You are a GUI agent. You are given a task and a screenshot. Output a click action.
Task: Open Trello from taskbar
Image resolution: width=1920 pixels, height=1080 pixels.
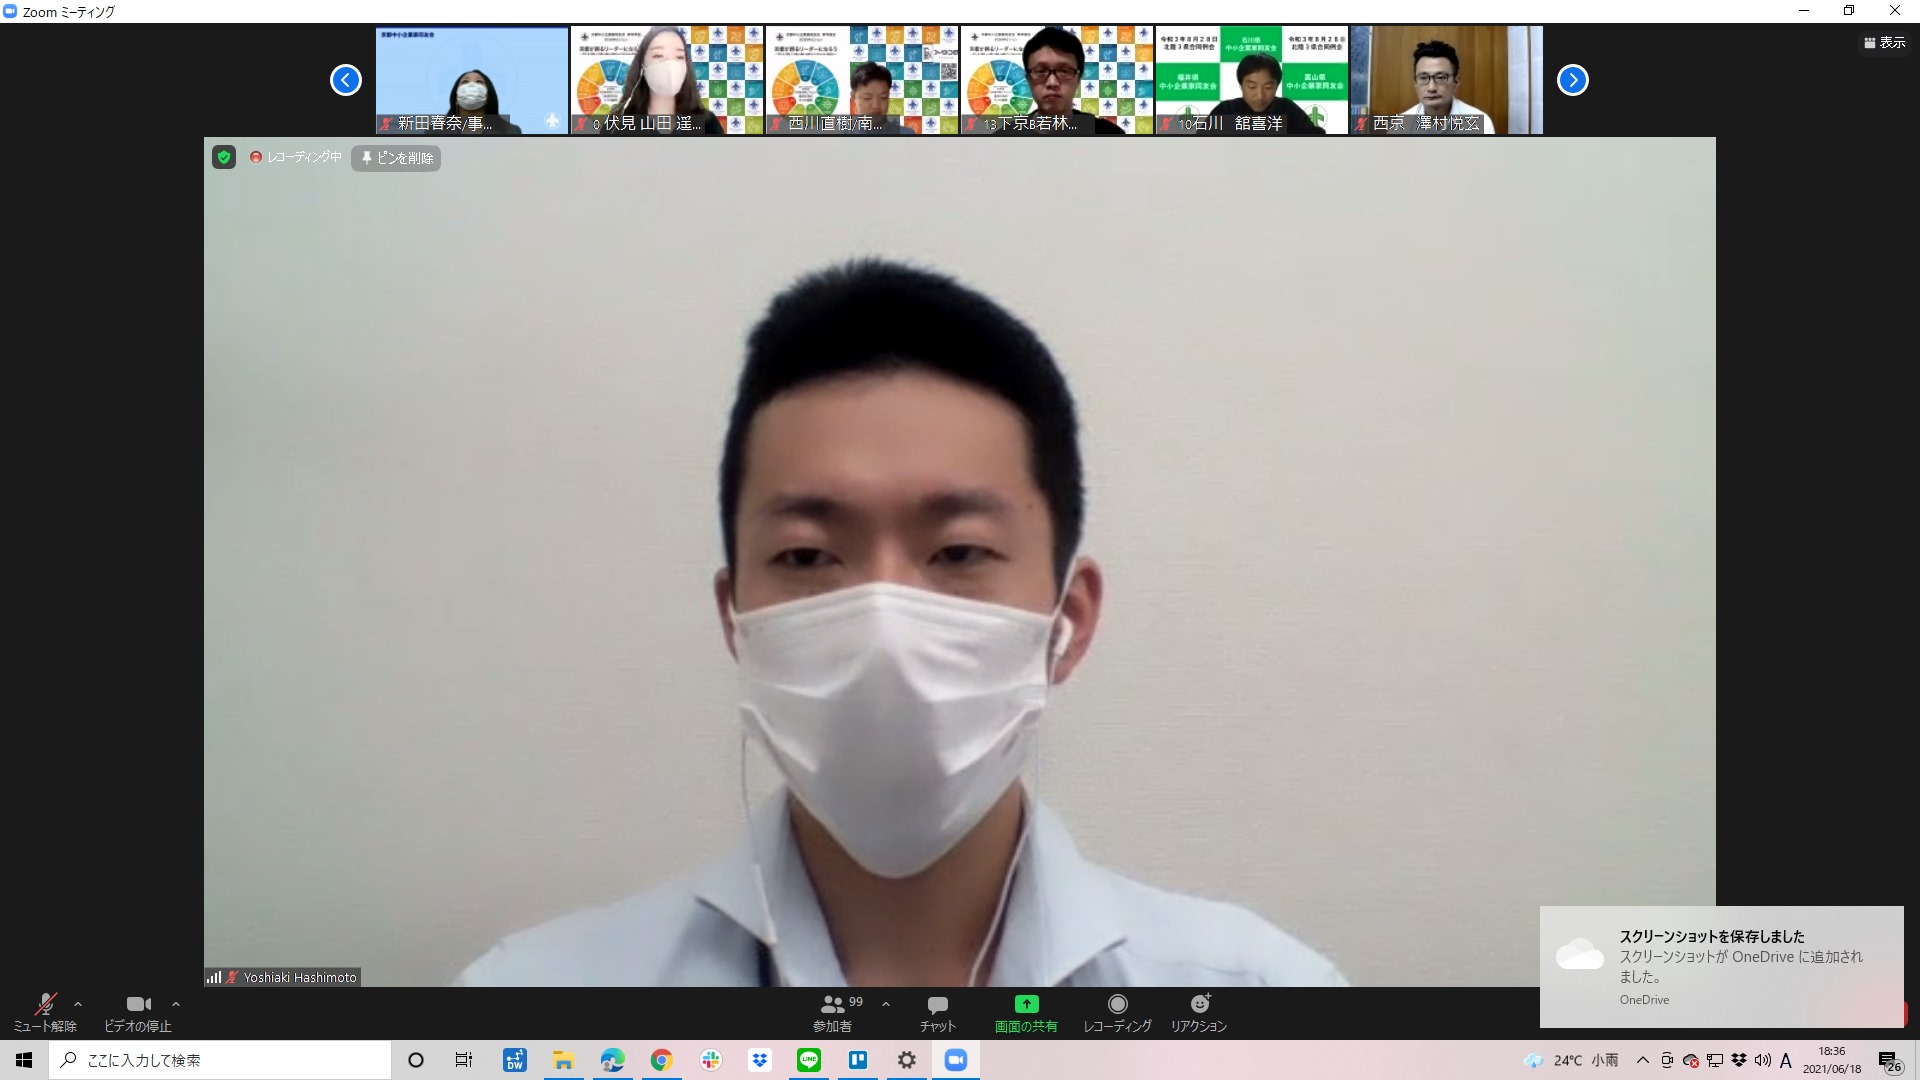[x=858, y=1060]
